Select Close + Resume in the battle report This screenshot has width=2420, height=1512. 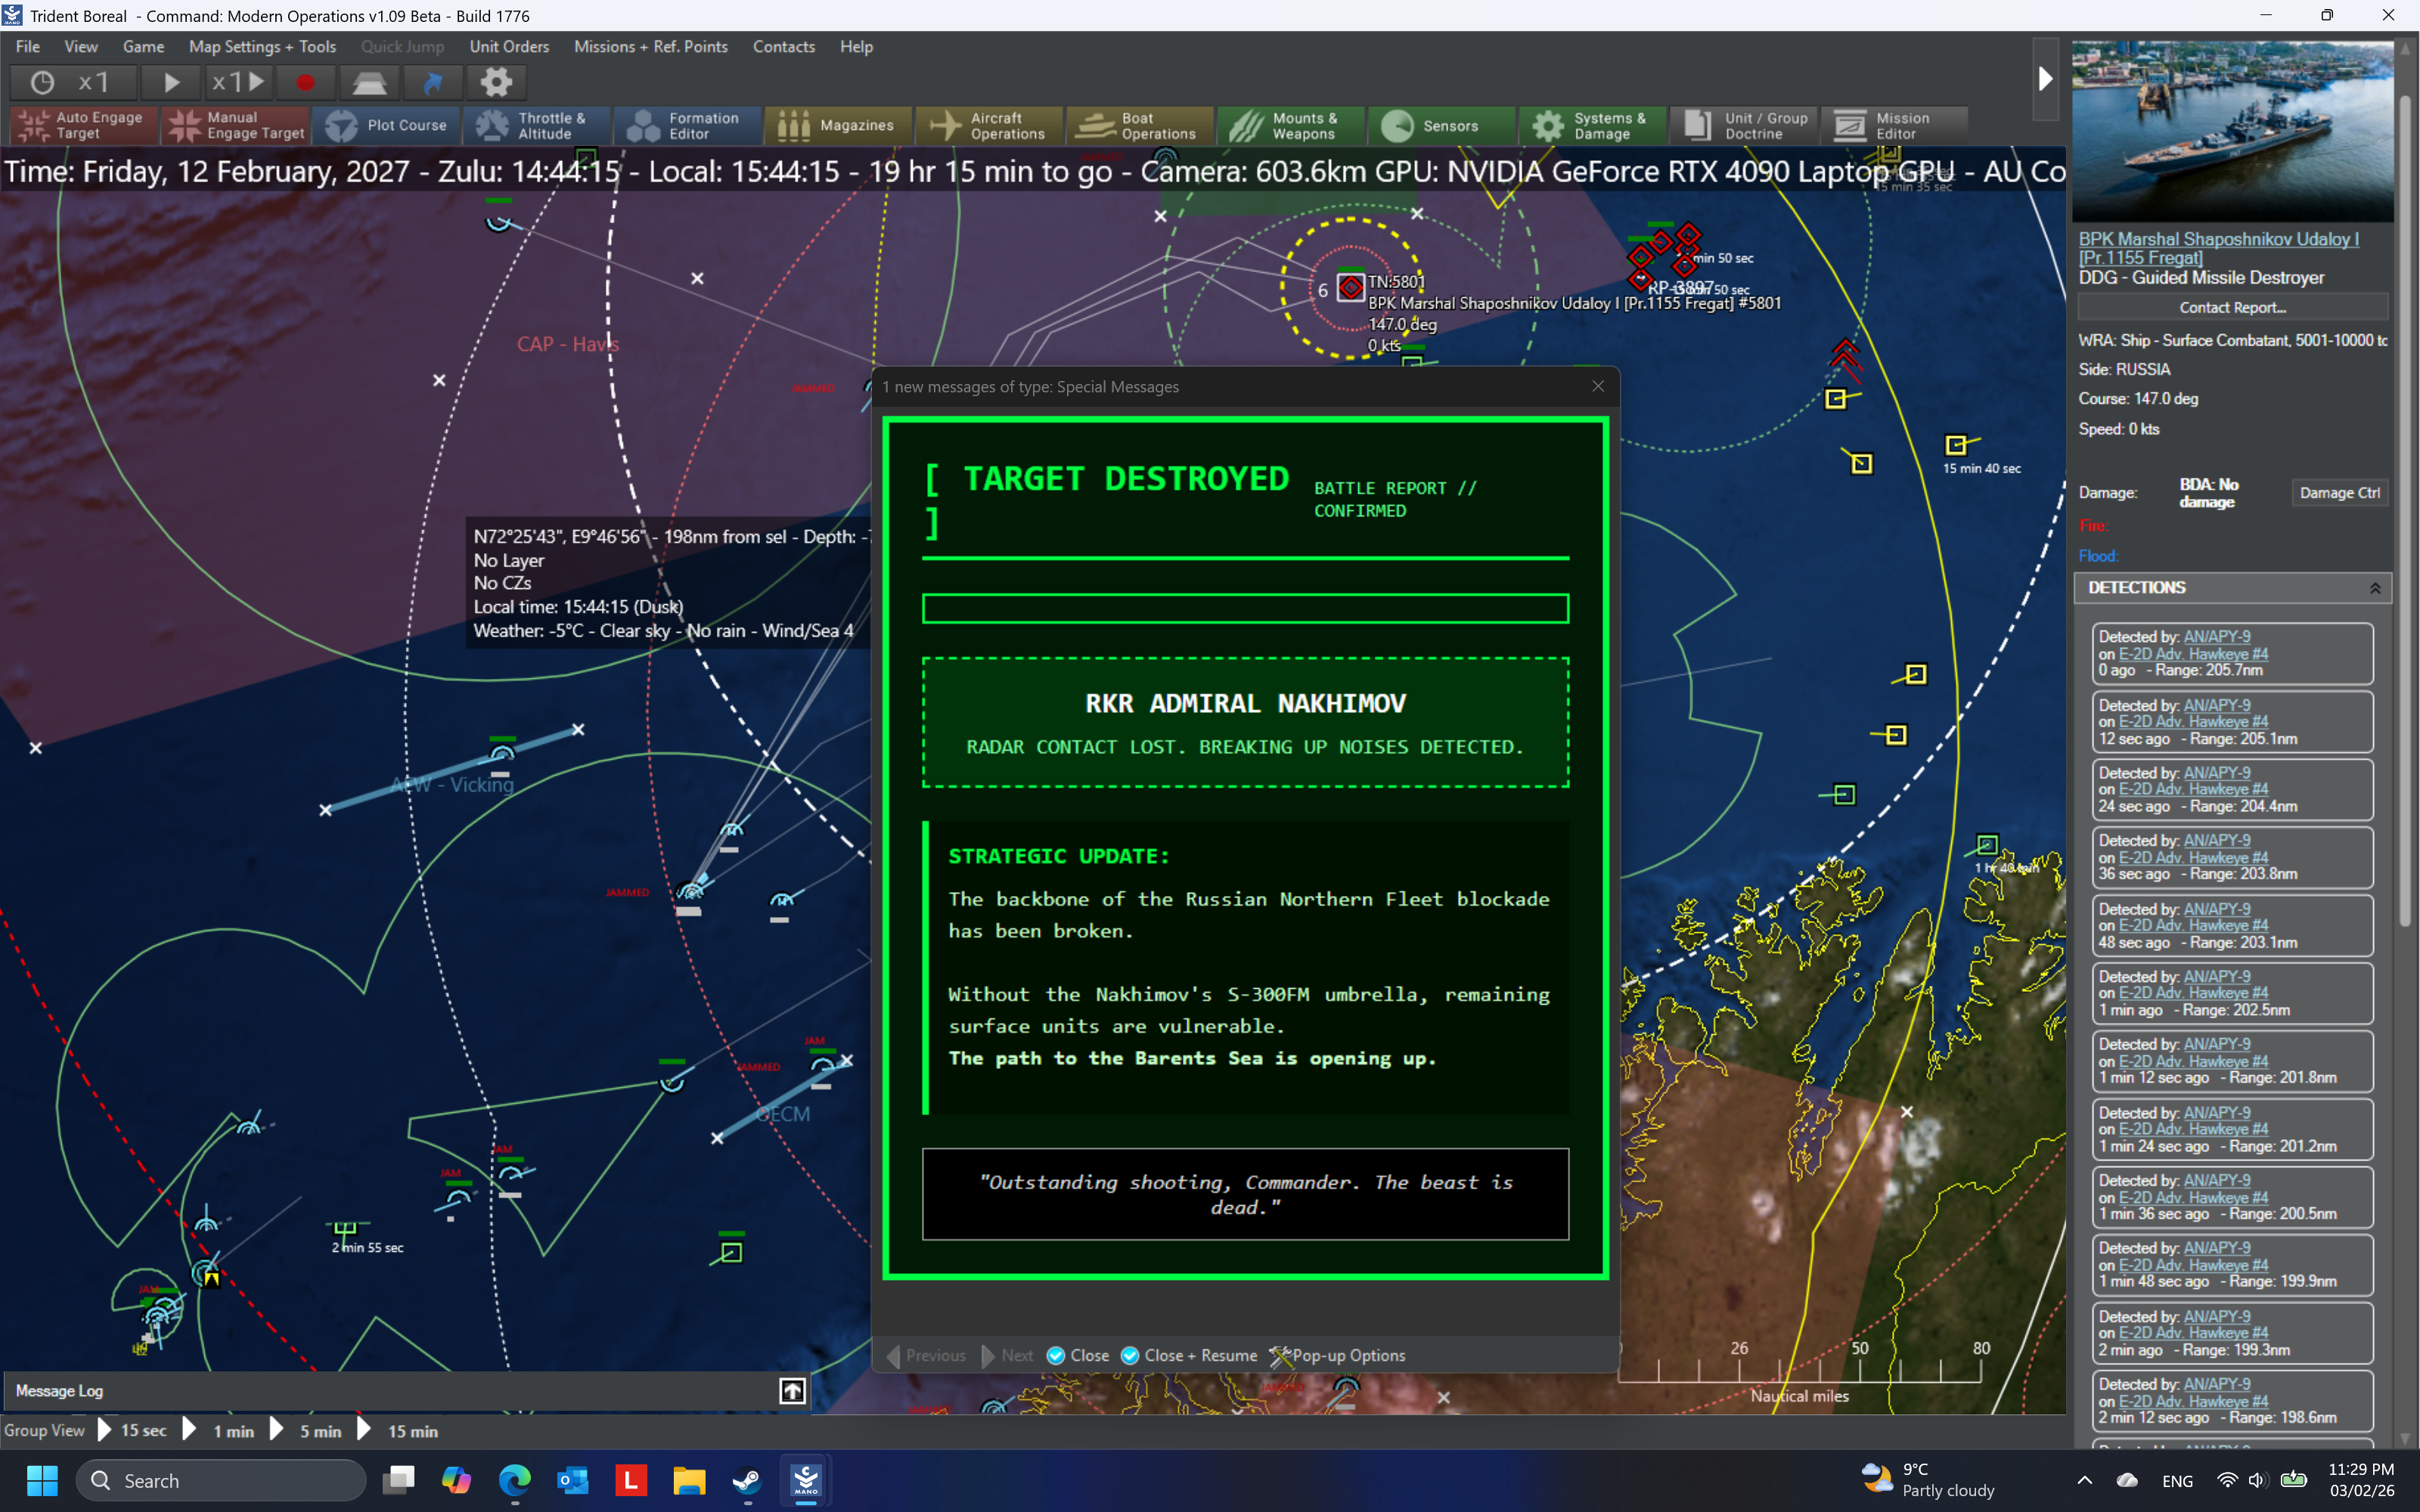1189,1356
